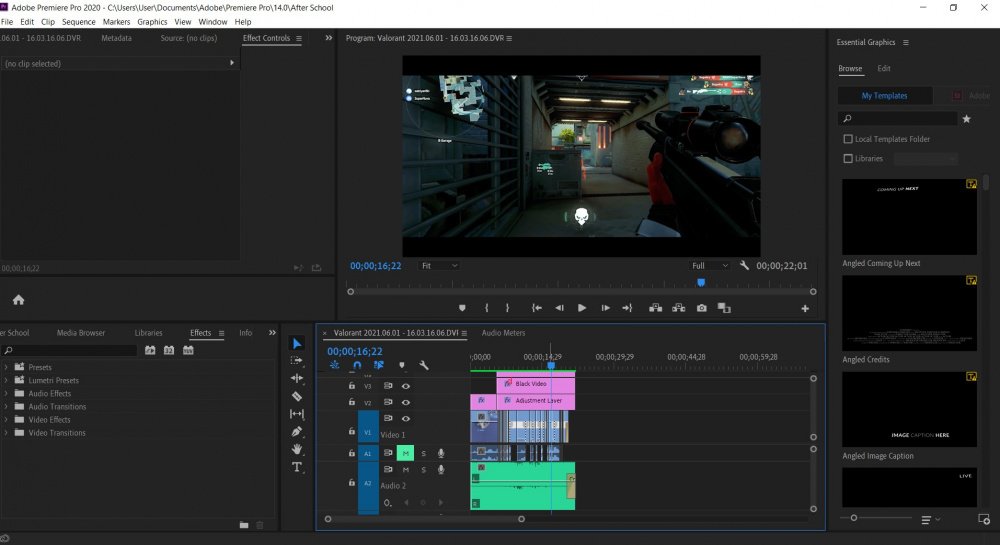Expand the Audio Effects folder
1000x545 pixels.
click(6, 393)
